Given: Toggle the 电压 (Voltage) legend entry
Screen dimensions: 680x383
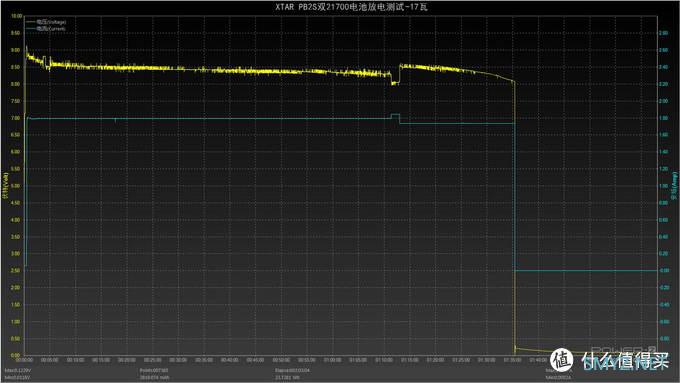Looking at the screenshot, I should tap(51, 22).
